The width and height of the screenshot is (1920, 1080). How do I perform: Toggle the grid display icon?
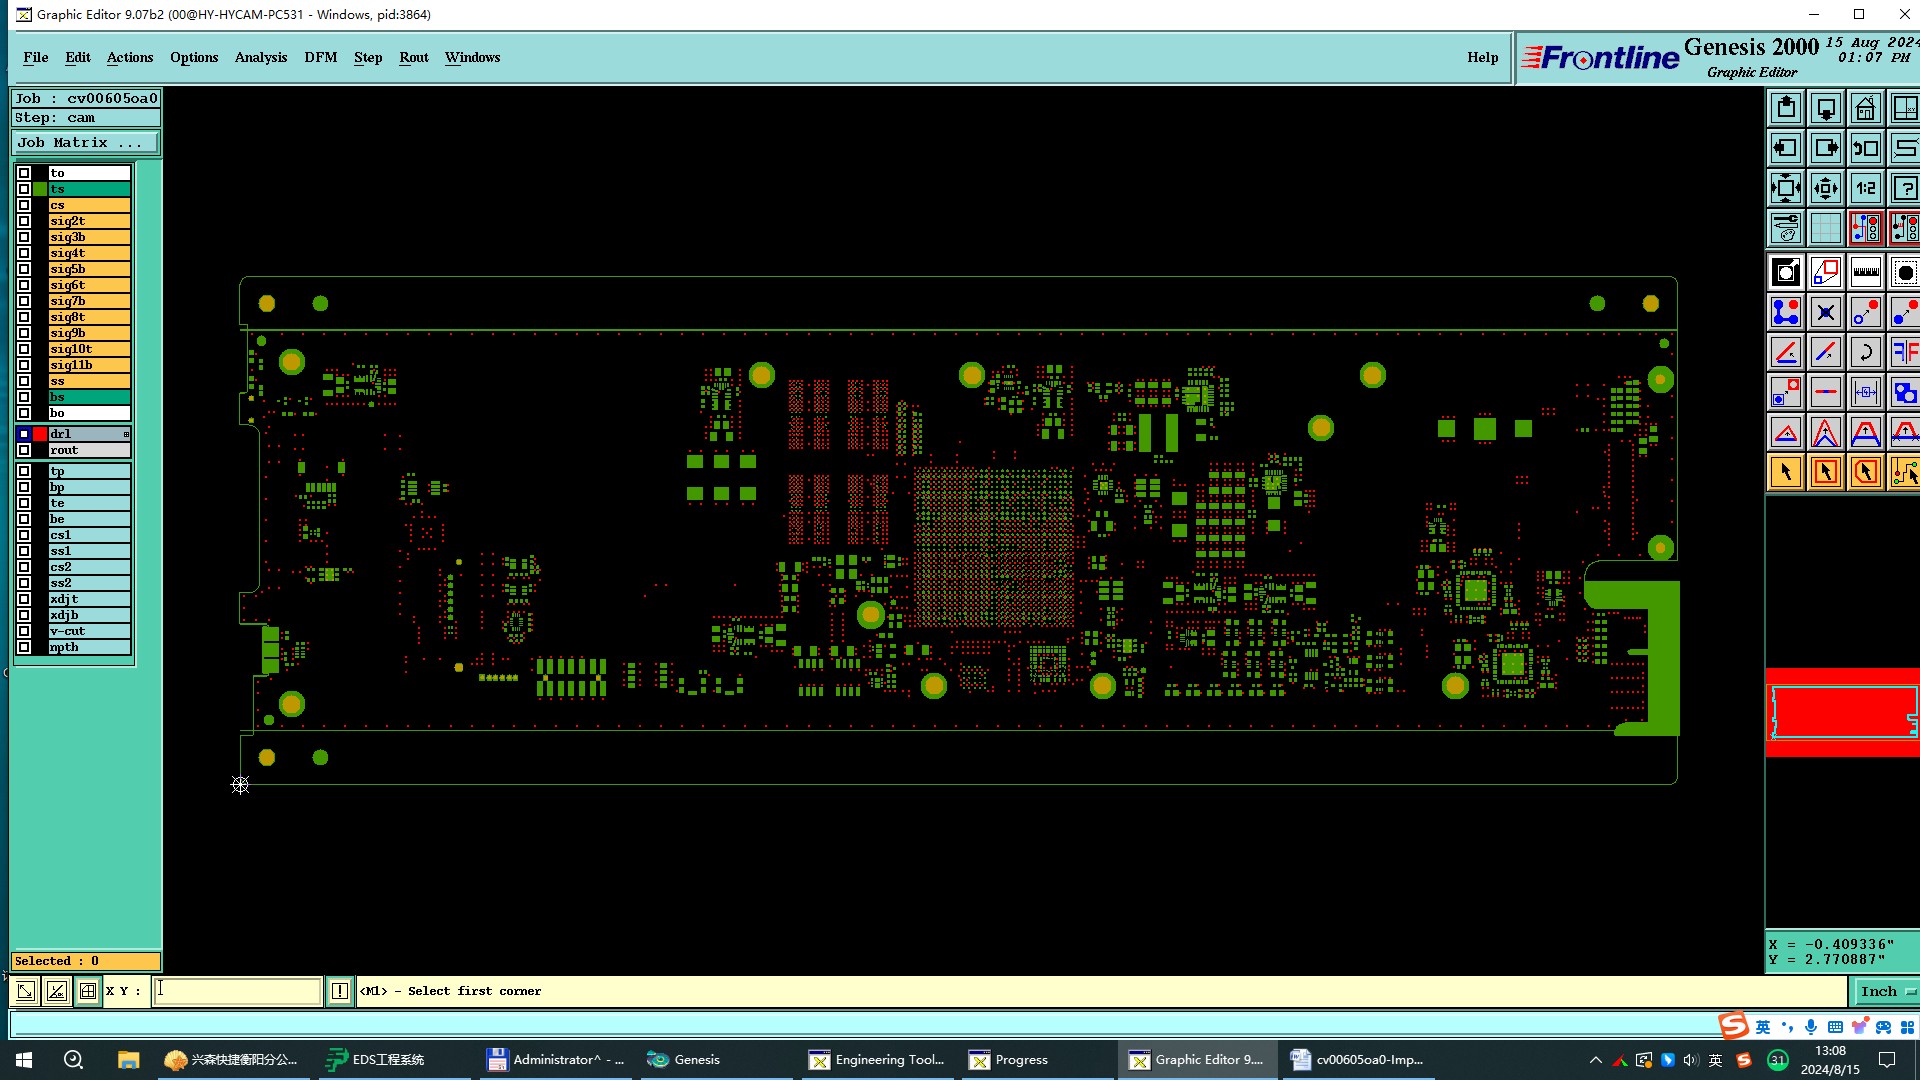click(x=1825, y=228)
